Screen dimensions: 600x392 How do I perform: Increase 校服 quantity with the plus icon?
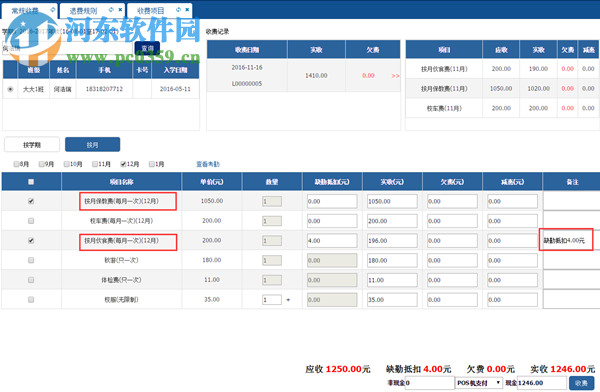[288, 300]
